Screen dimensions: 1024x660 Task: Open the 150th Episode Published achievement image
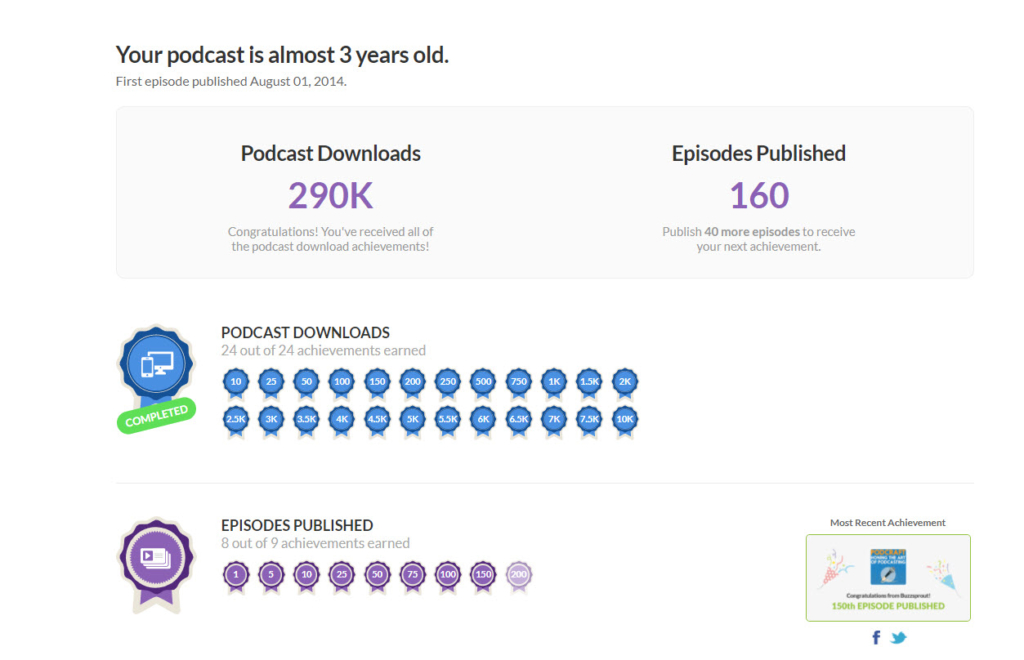click(x=888, y=578)
